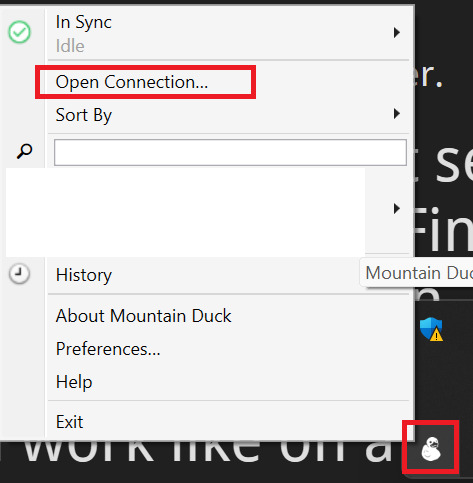Click the History clock icon

[19, 274]
